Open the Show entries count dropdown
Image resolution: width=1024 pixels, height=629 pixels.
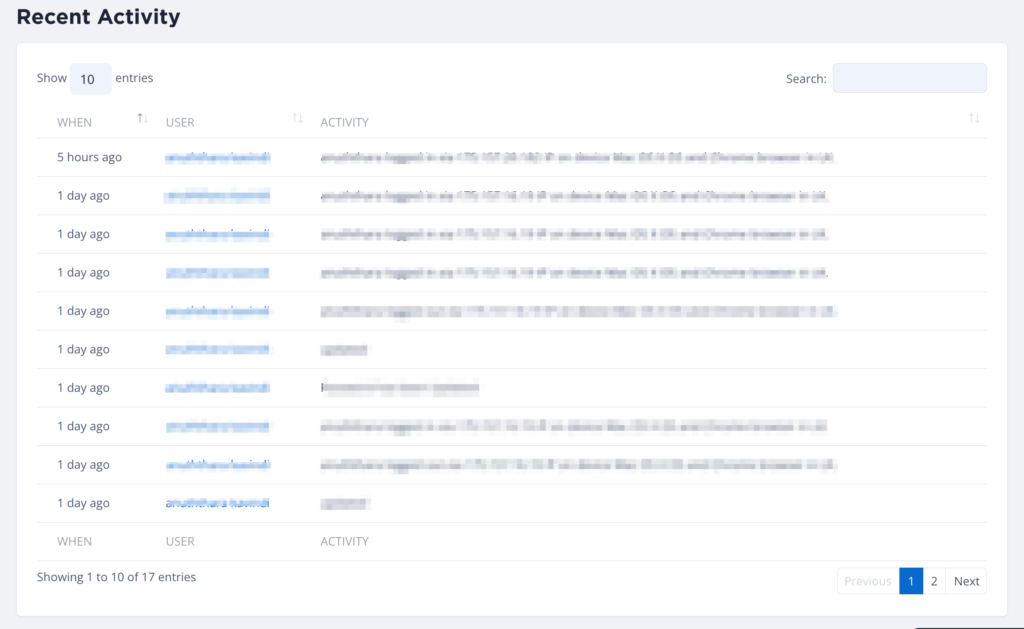(90, 78)
